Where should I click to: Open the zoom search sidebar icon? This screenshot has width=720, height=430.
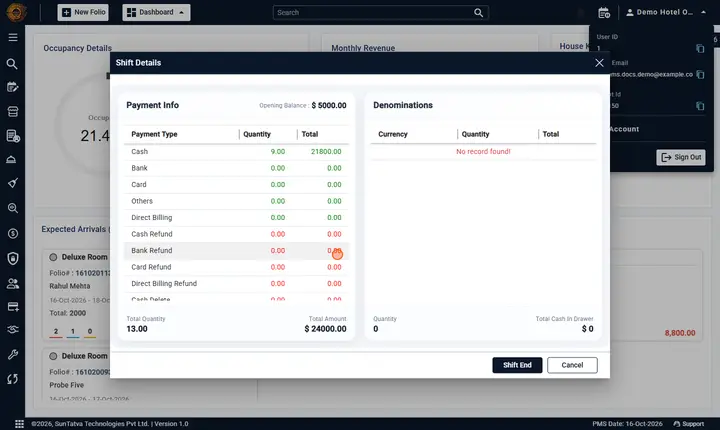[x=13, y=208]
